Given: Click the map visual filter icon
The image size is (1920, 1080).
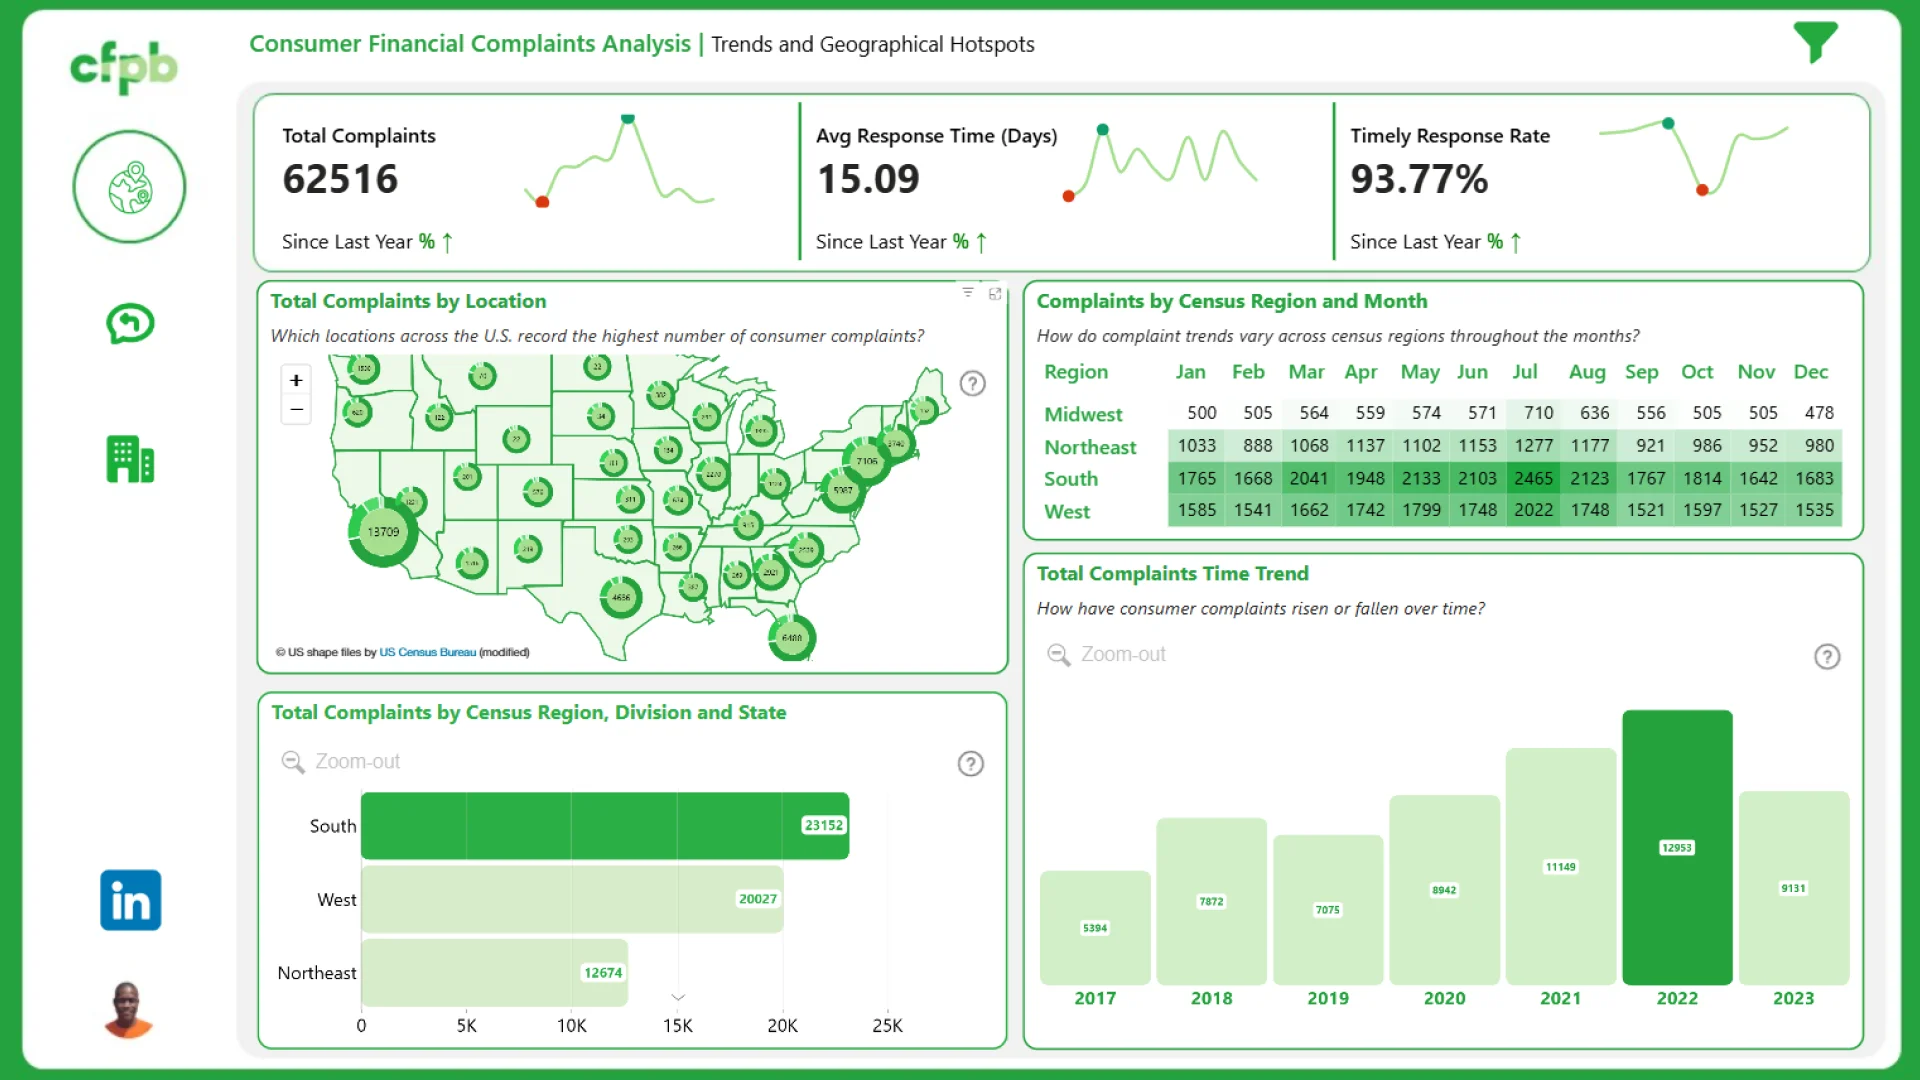Looking at the screenshot, I should point(968,292).
